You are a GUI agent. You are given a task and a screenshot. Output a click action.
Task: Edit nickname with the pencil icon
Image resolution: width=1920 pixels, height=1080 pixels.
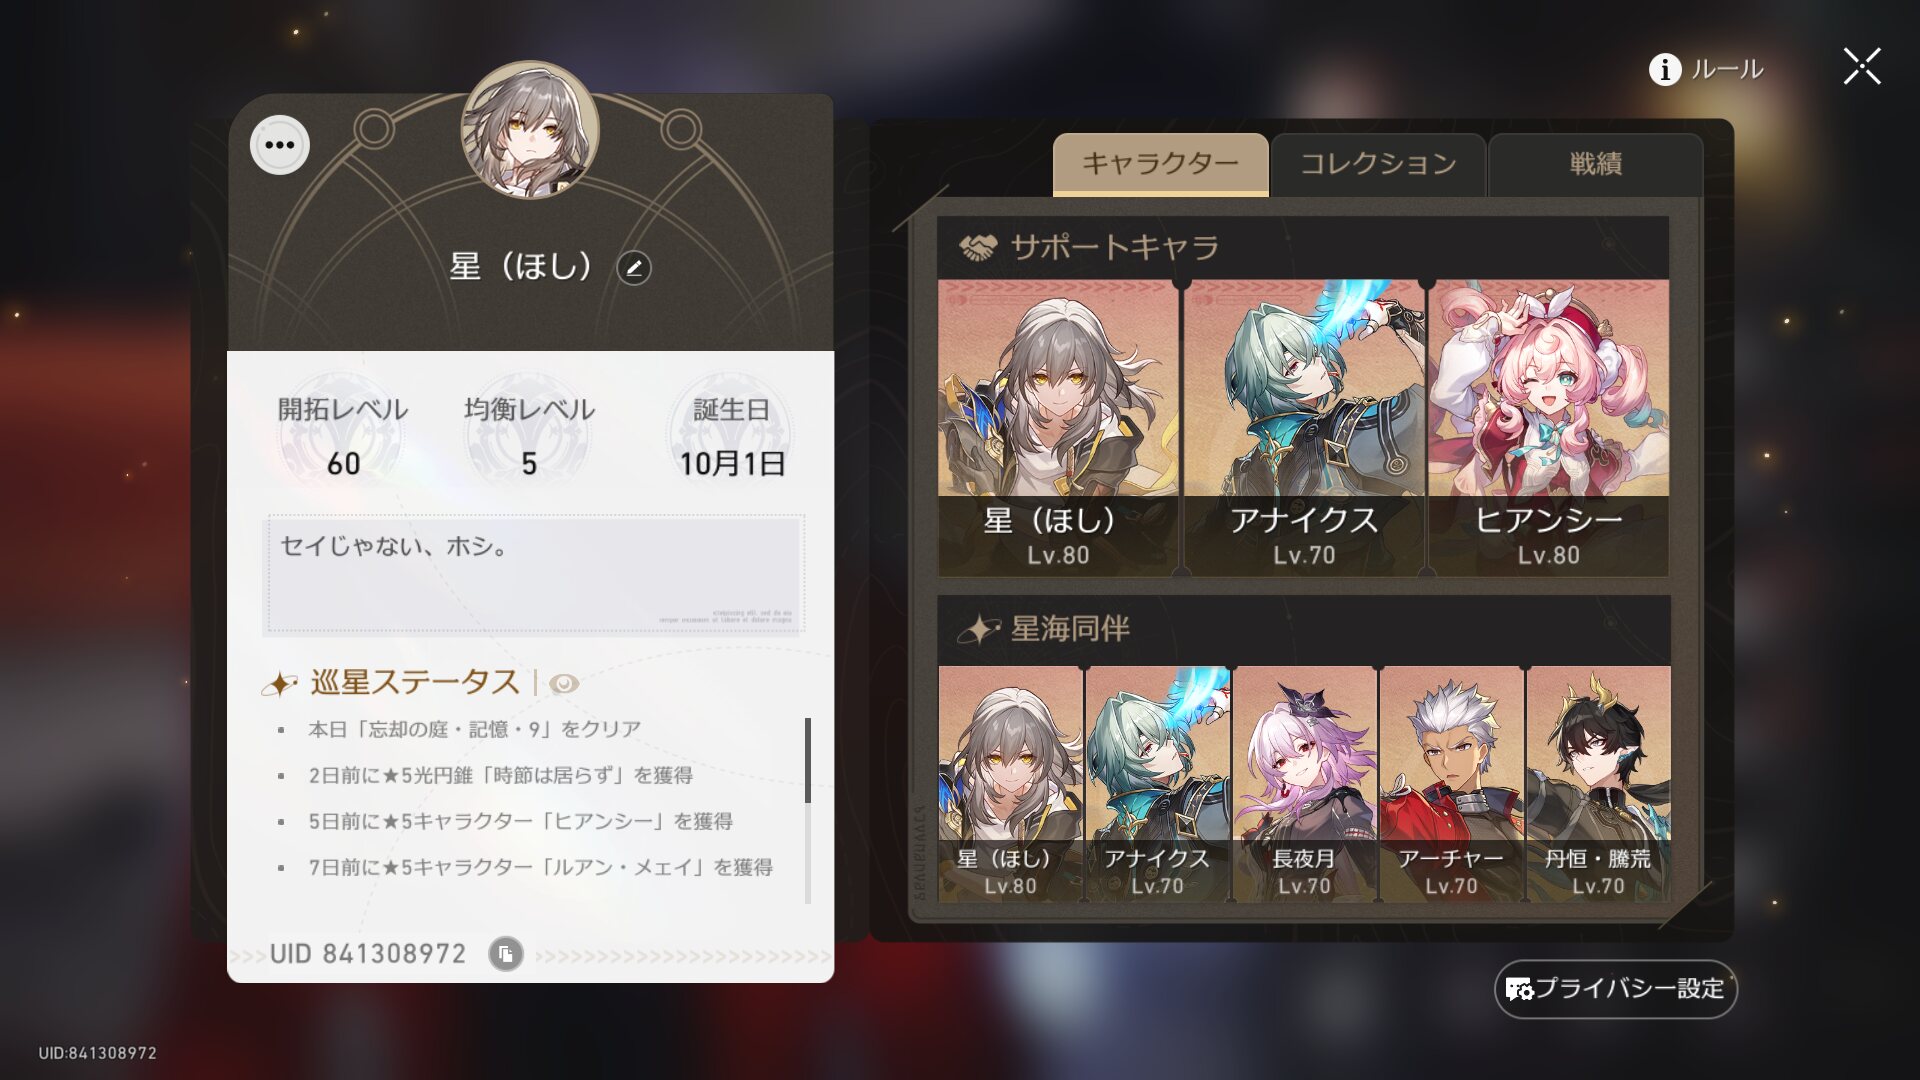(x=634, y=268)
